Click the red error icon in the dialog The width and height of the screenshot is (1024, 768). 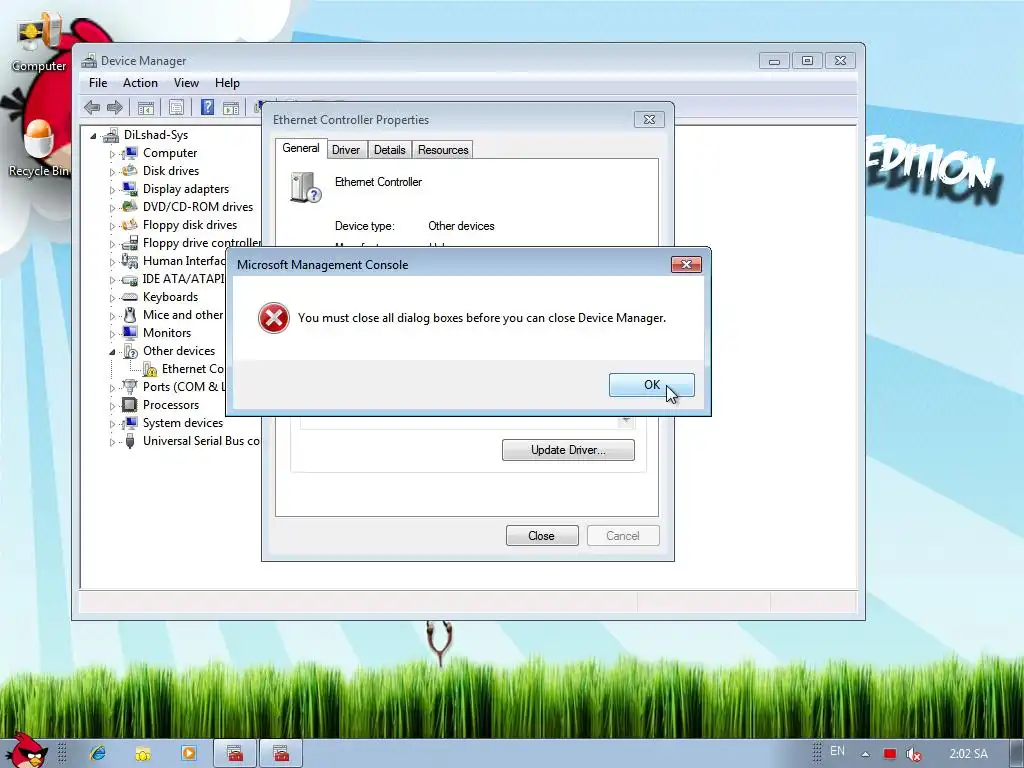tap(274, 318)
